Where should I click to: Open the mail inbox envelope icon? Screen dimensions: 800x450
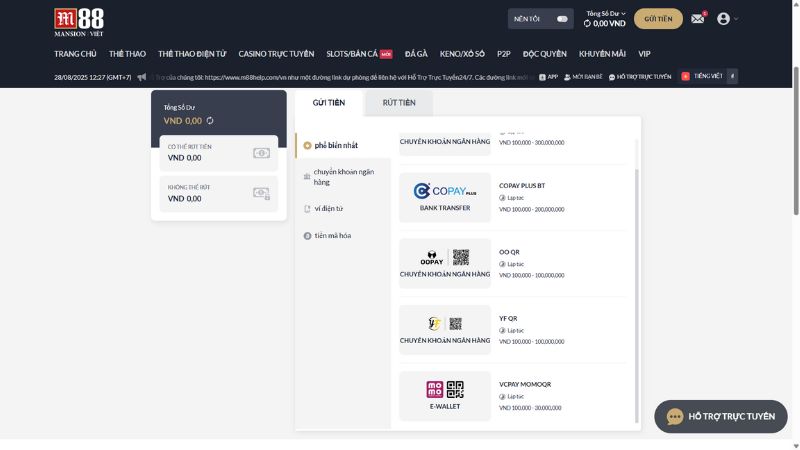coord(697,19)
